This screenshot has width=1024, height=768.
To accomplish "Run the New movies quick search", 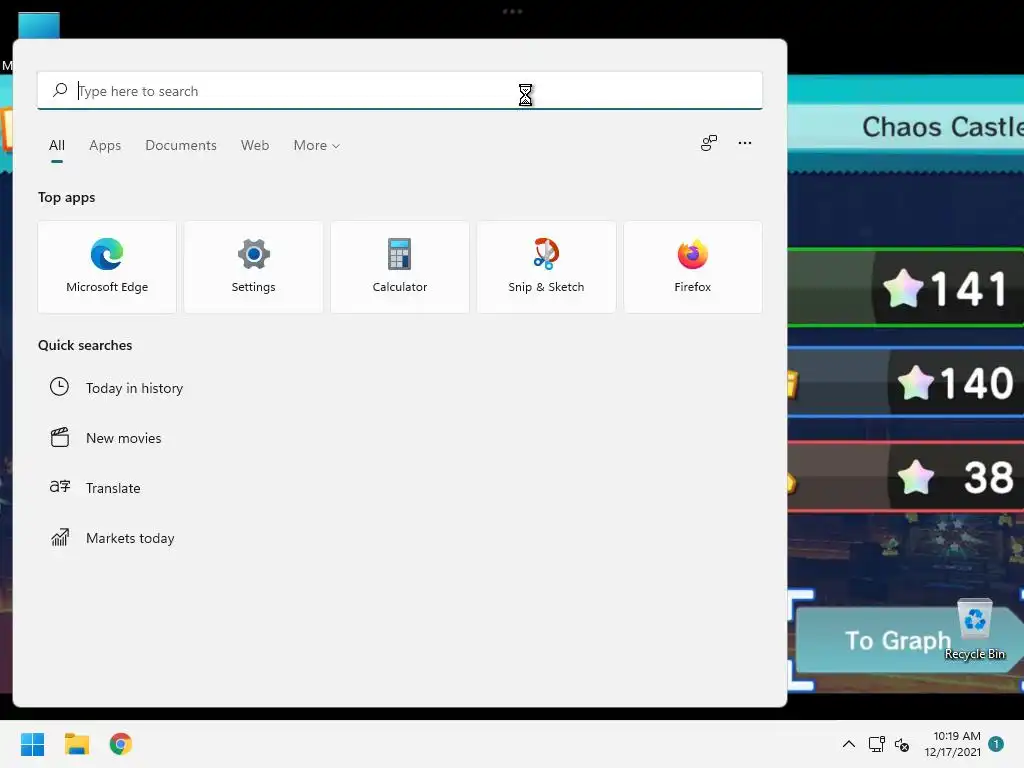I will [x=123, y=438].
